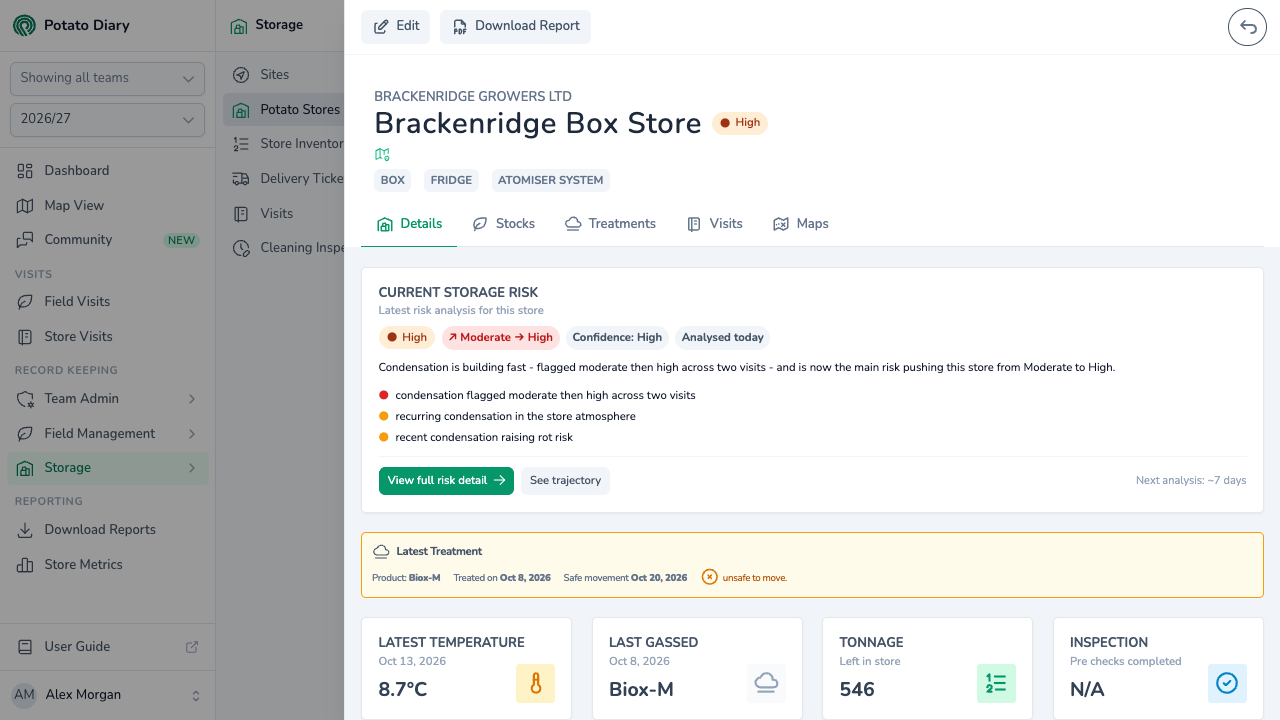Click the Confidence: High badge
The height and width of the screenshot is (720, 1280).
coord(617,338)
